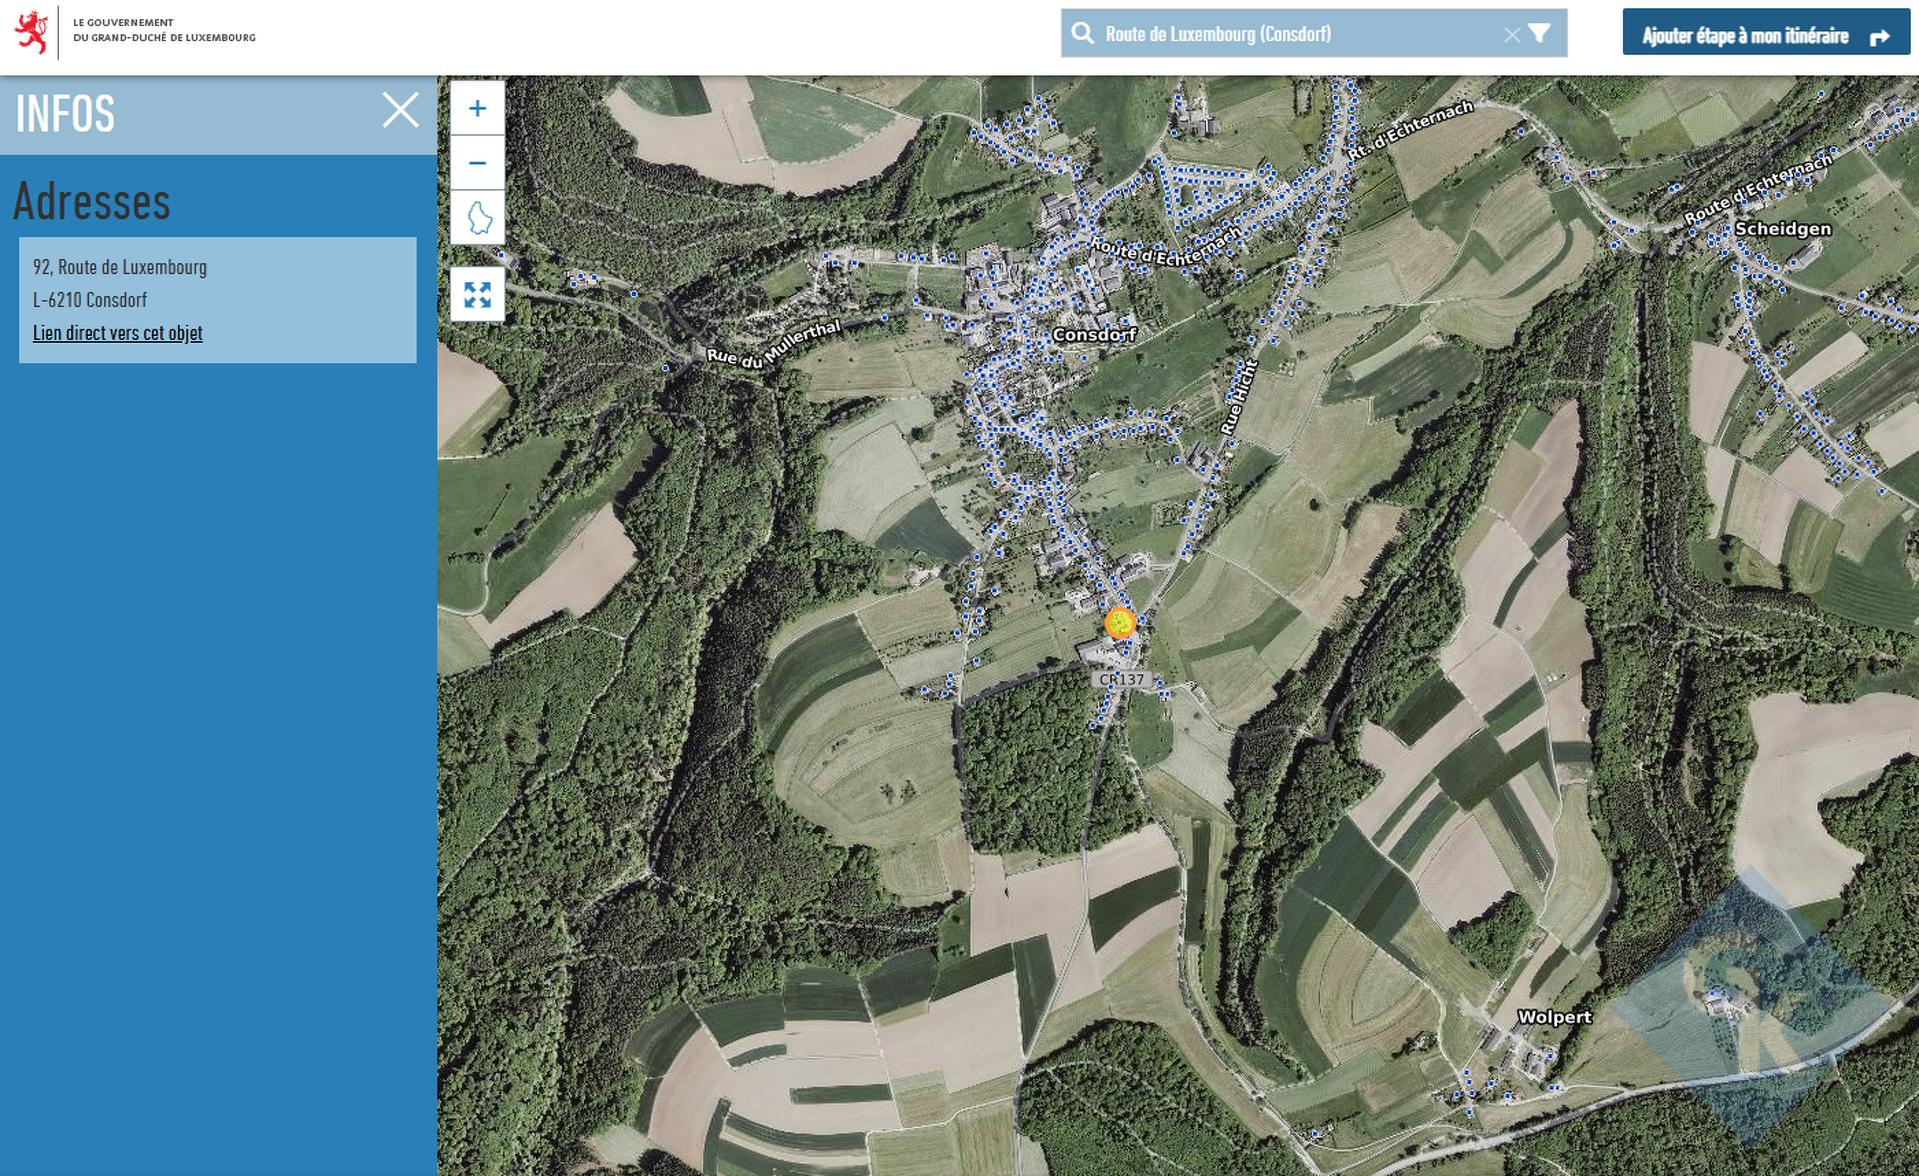Select the 92, Route de Luxembourg address card
The width and height of the screenshot is (1919, 1176).
(217, 299)
